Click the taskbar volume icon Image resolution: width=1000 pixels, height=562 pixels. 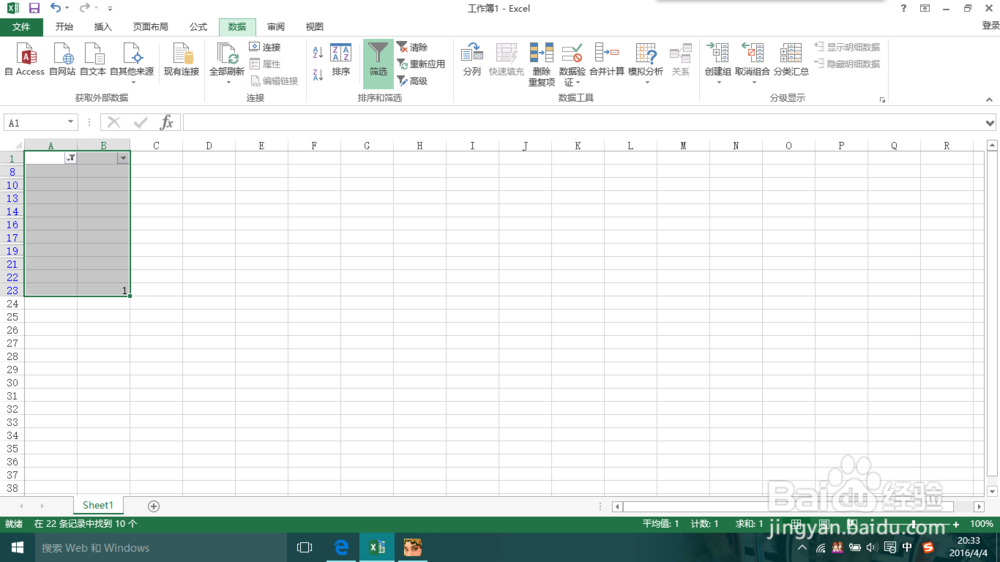872,547
